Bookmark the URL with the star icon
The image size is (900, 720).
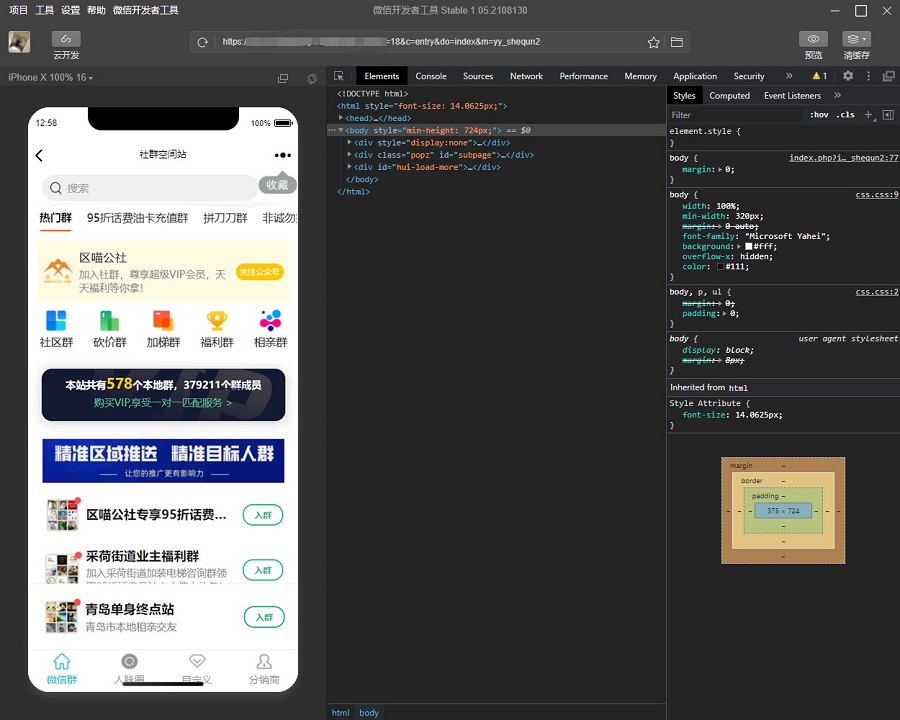tap(653, 42)
